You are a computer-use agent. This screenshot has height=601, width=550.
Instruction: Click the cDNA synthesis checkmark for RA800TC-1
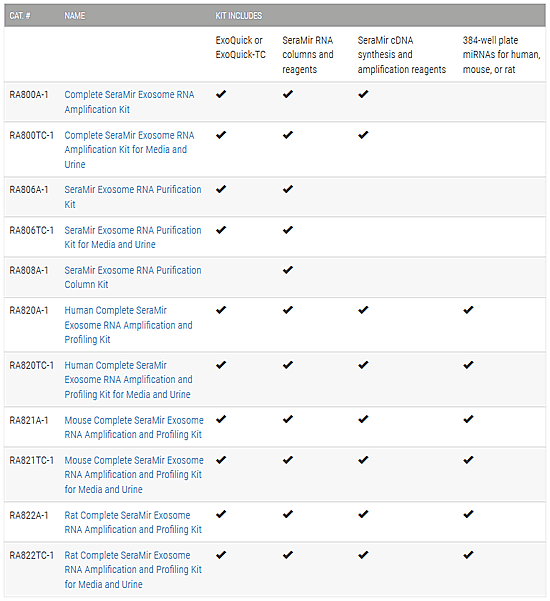point(363,135)
